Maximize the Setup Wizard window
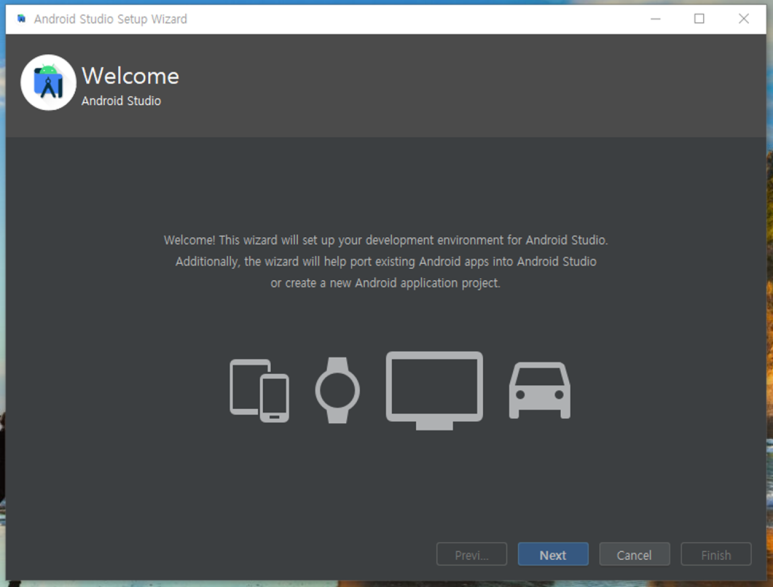Viewport: 773px width, 587px height. [699, 19]
